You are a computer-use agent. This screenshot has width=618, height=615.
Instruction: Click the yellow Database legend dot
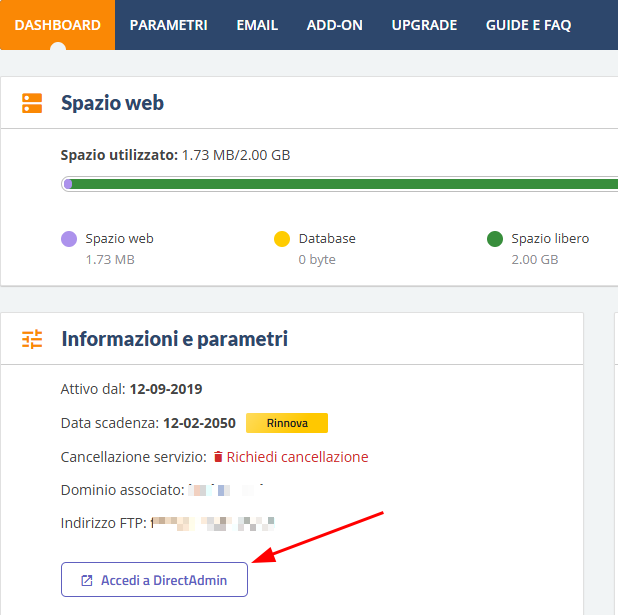(x=282, y=239)
